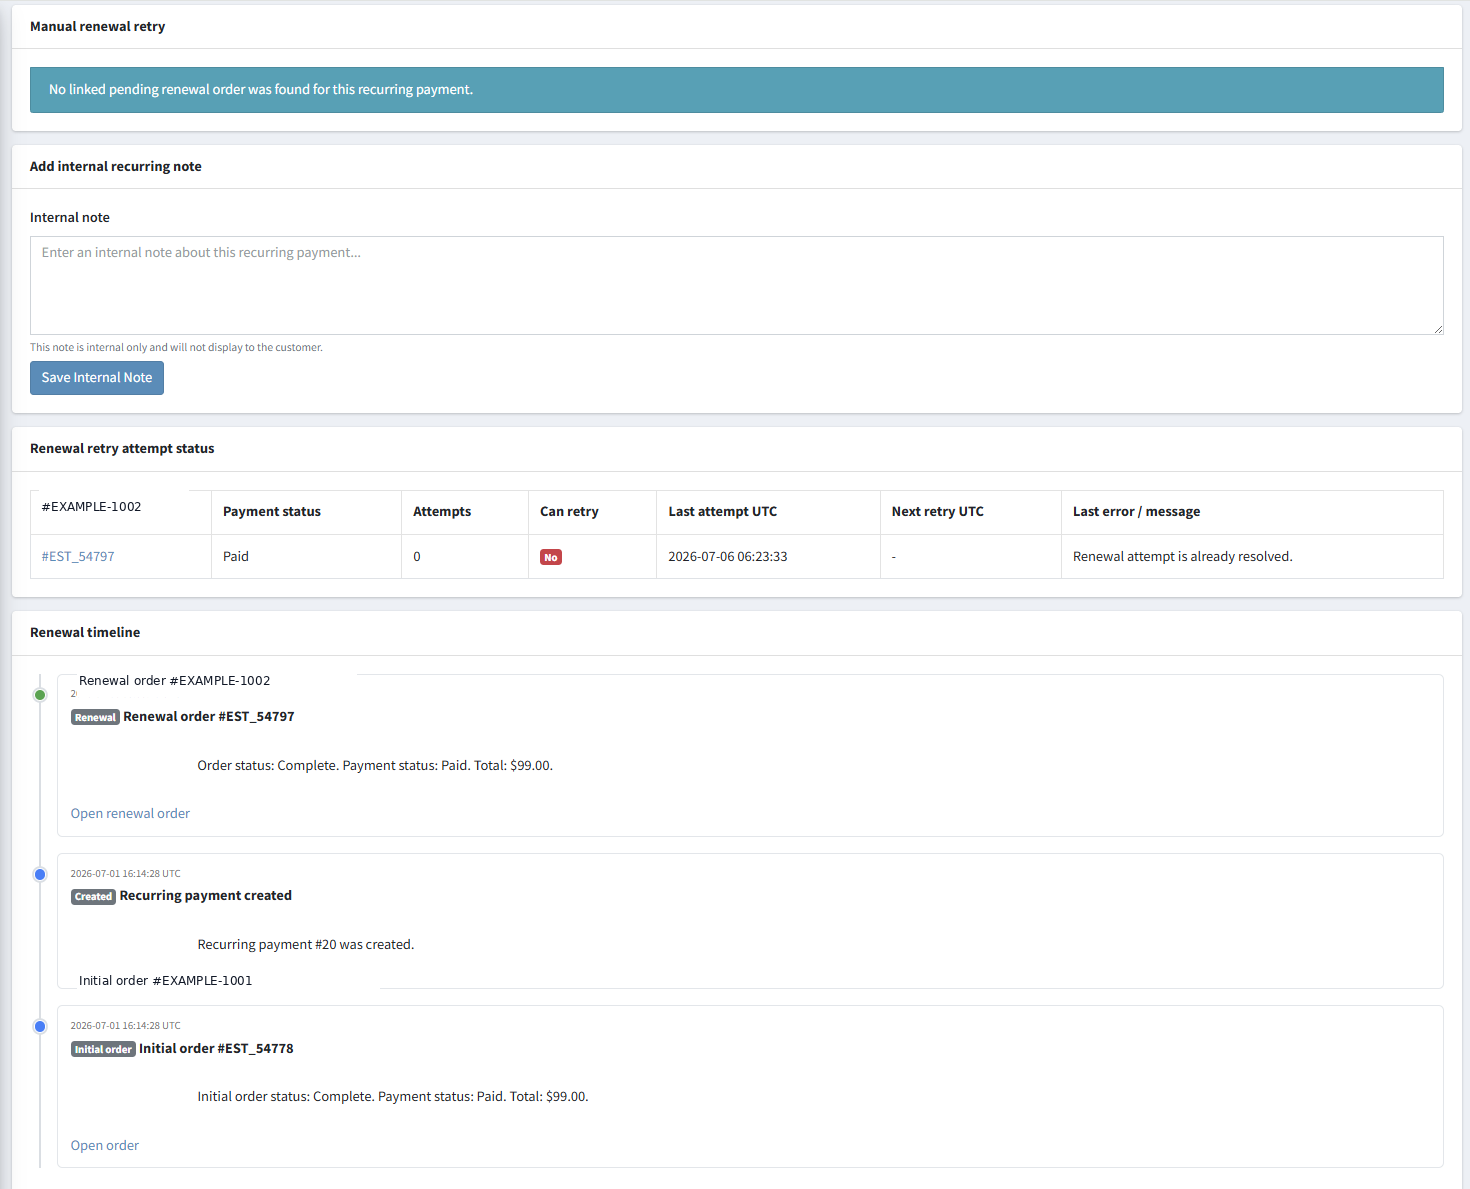Click the 'No linked pending renewal order' alert

[x=737, y=90]
